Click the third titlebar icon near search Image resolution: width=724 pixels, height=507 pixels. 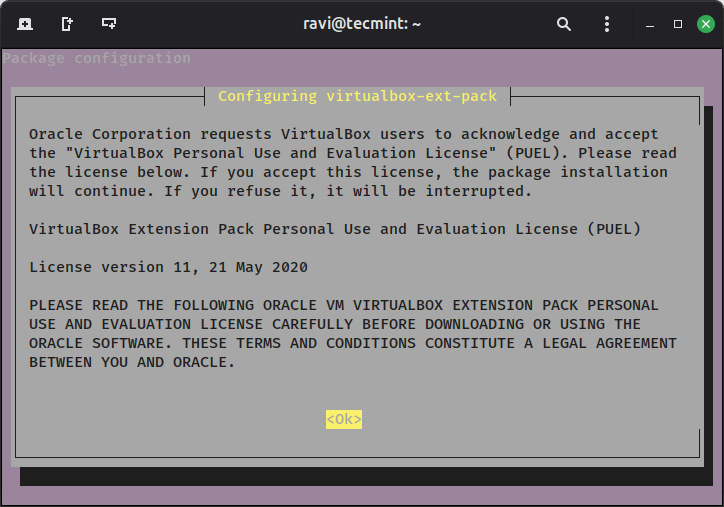(108, 23)
